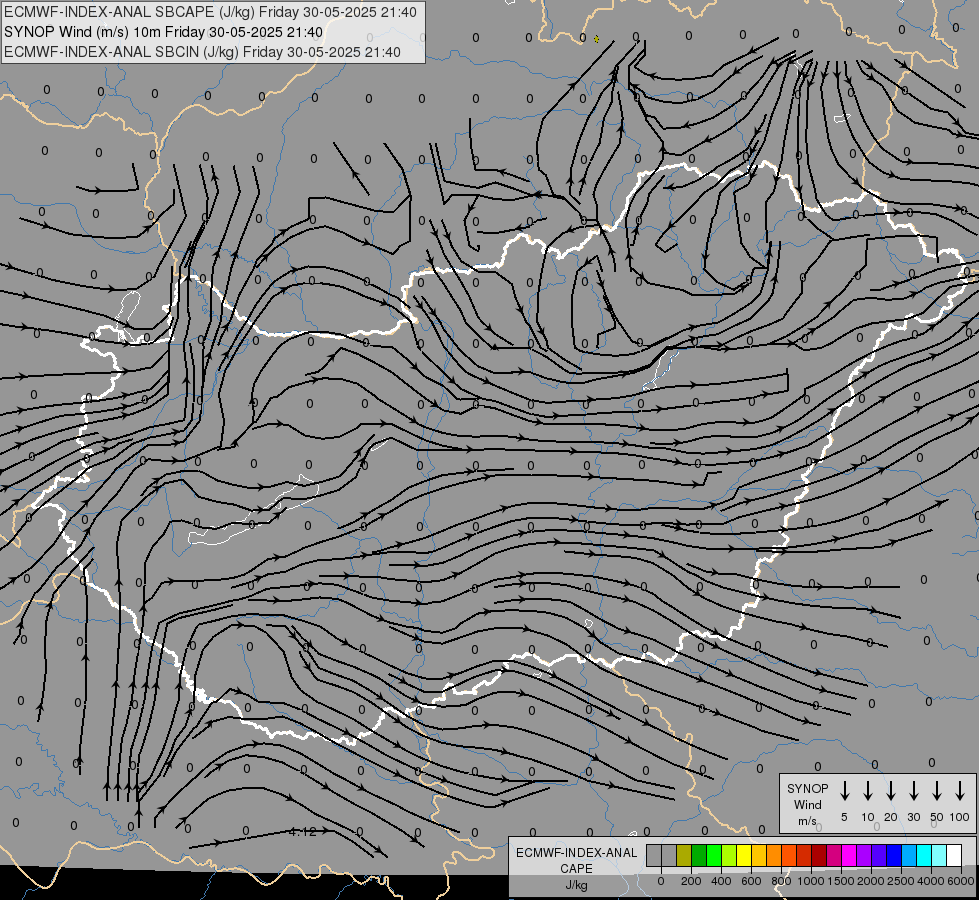The height and width of the screenshot is (900, 979).
Task: Pick the bright green CAPE swatch
Action: [x=714, y=855]
